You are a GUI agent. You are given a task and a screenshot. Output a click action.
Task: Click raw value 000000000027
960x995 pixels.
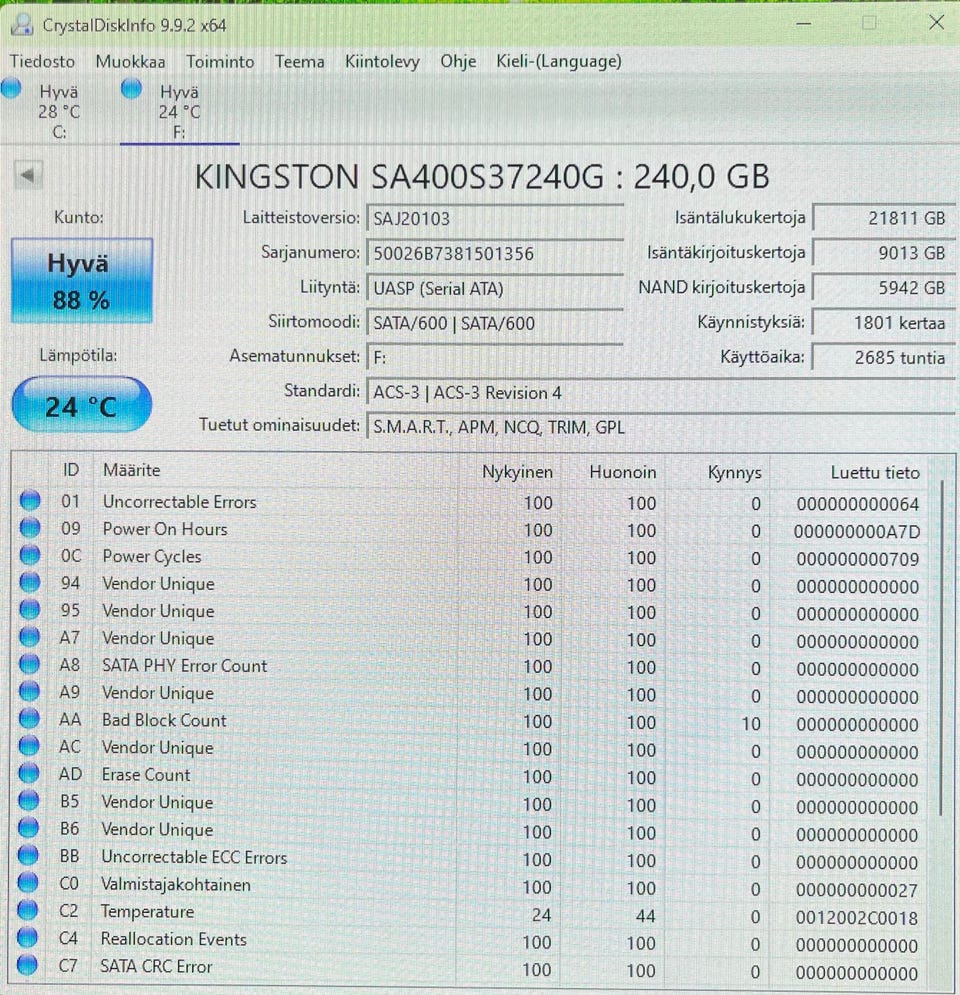857,890
